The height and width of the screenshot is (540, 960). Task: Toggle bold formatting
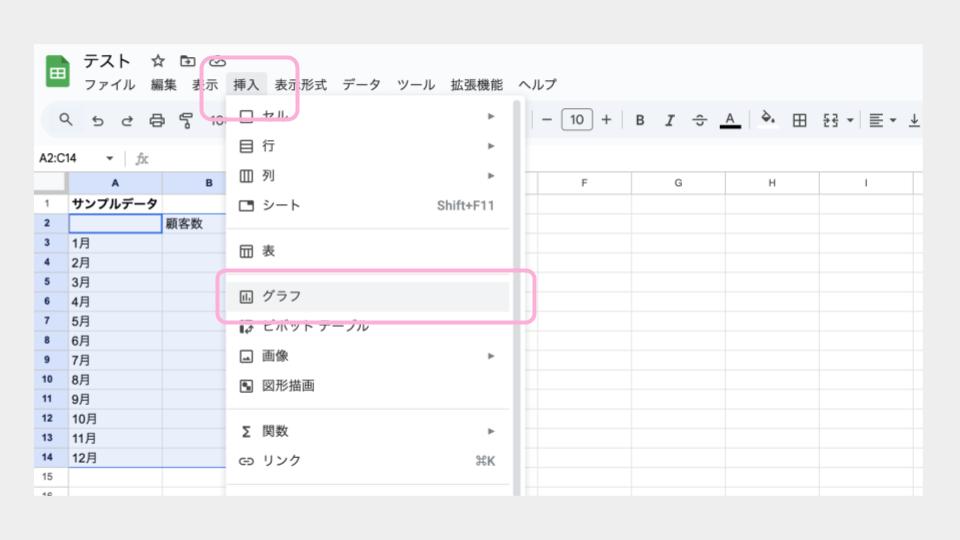[640, 120]
